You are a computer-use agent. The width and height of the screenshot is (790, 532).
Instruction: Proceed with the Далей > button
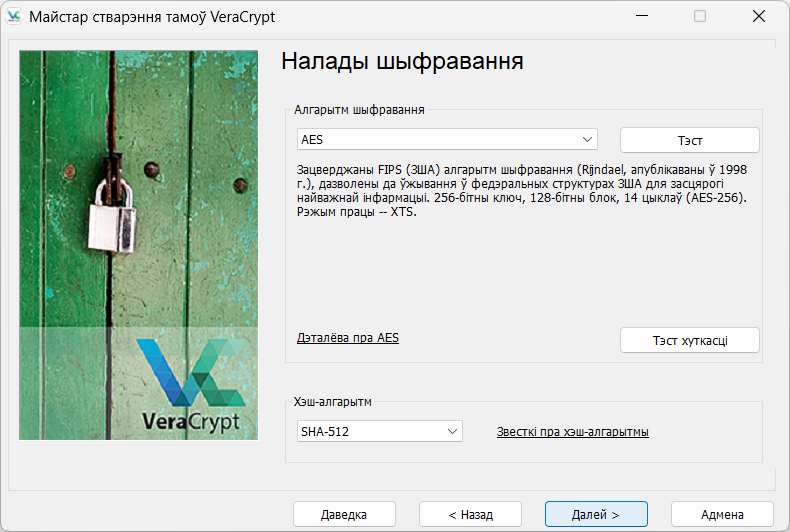tap(596, 514)
